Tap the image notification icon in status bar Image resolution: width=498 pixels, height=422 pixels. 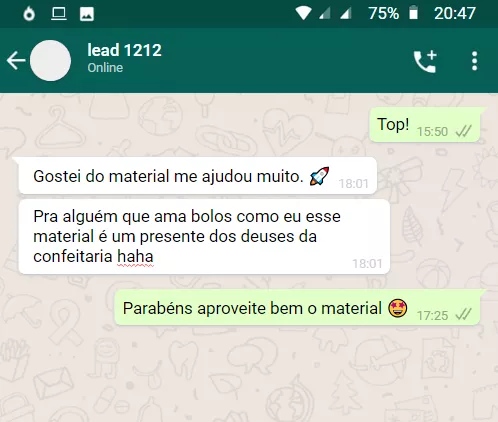click(x=87, y=14)
